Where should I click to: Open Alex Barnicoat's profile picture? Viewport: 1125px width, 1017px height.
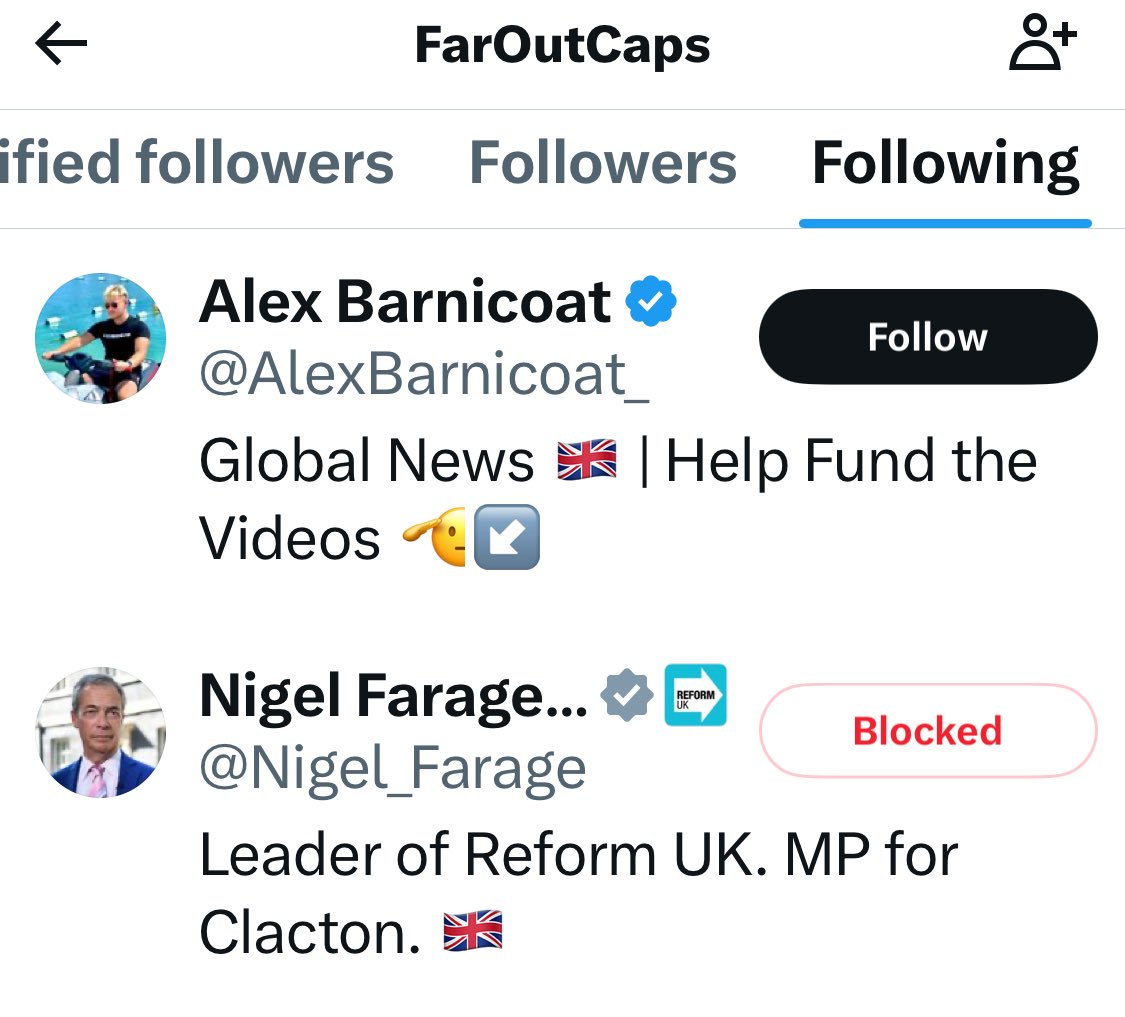(100, 338)
